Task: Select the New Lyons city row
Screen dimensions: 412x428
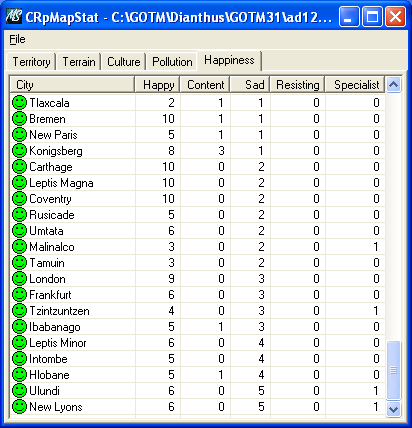Action: (198, 407)
